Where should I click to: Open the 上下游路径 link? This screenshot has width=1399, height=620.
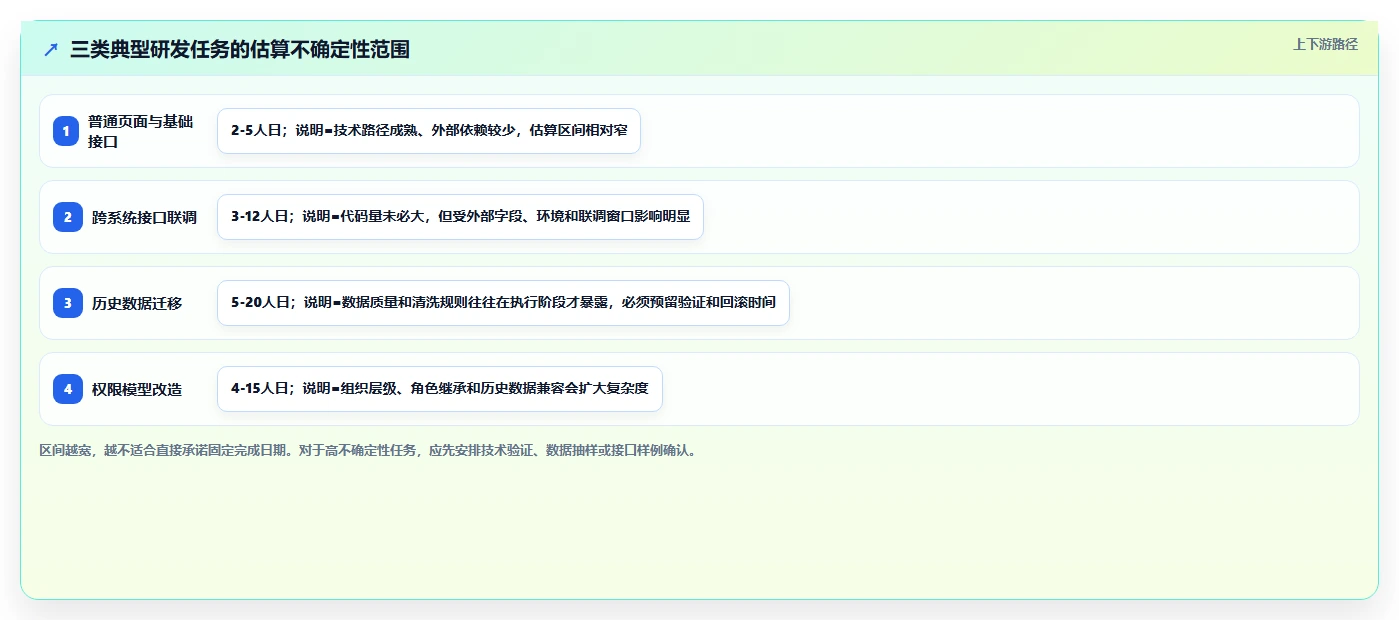(x=1325, y=44)
